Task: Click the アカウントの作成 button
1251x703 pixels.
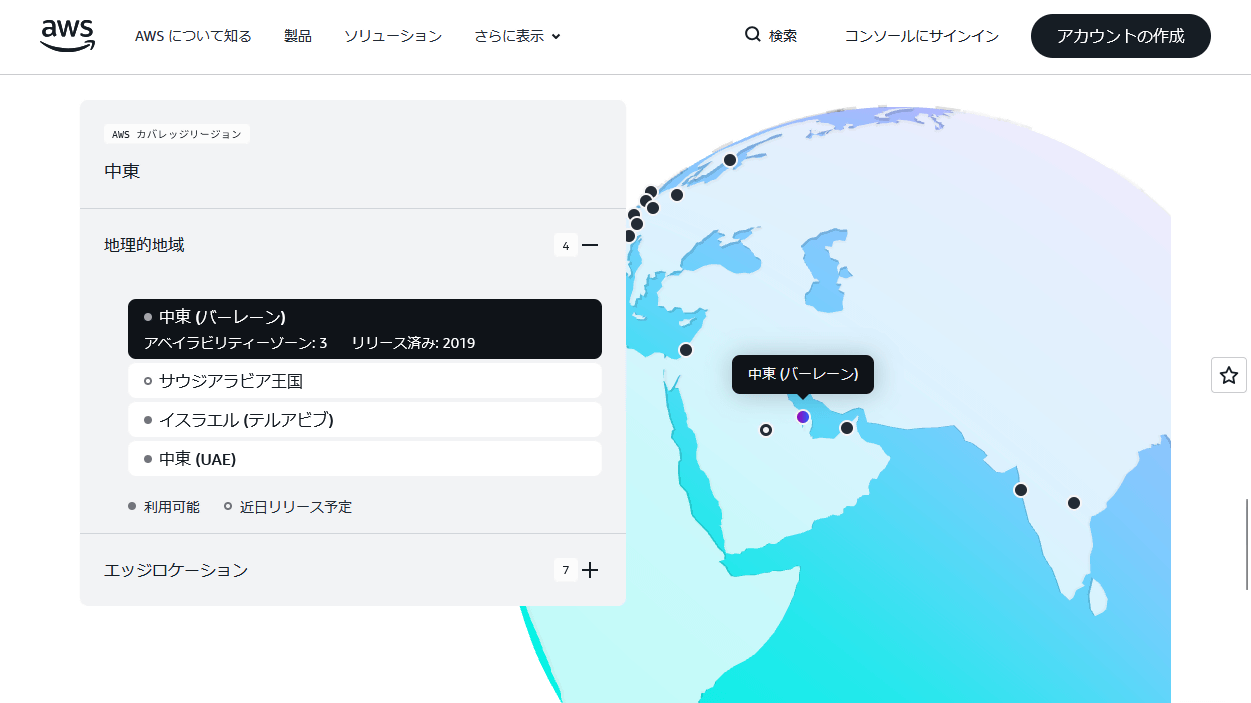Action: point(1120,36)
